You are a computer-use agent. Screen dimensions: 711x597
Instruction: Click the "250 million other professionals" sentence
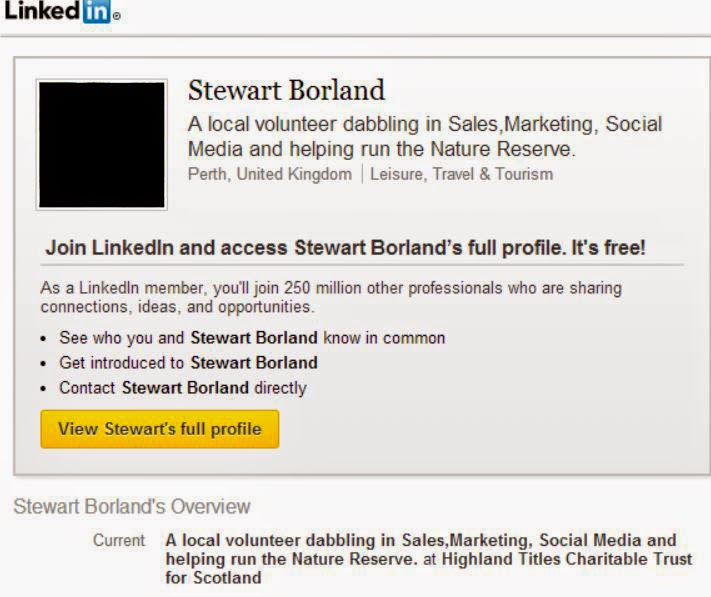pyautogui.click(x=330, y=288)
